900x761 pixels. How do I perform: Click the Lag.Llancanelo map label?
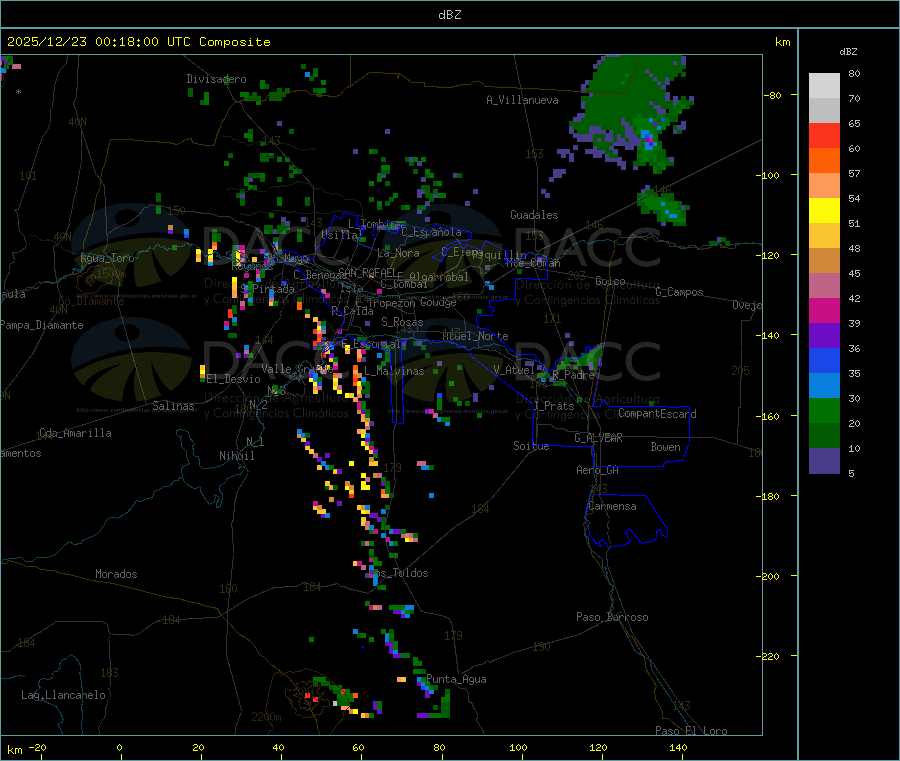coord(64,695)
